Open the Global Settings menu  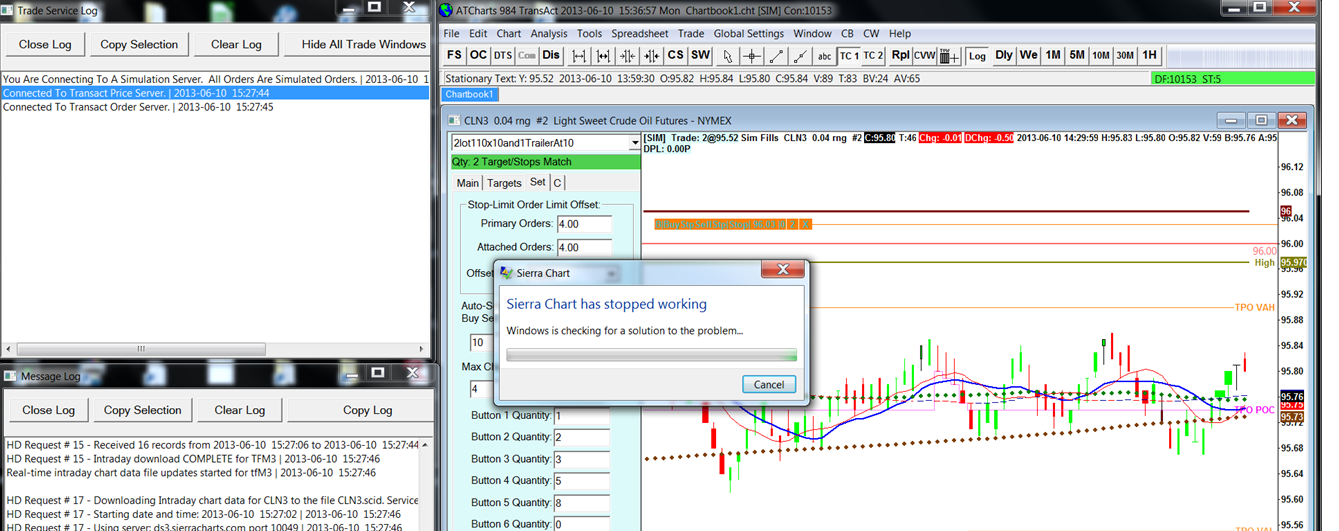[x=749, y=33]
